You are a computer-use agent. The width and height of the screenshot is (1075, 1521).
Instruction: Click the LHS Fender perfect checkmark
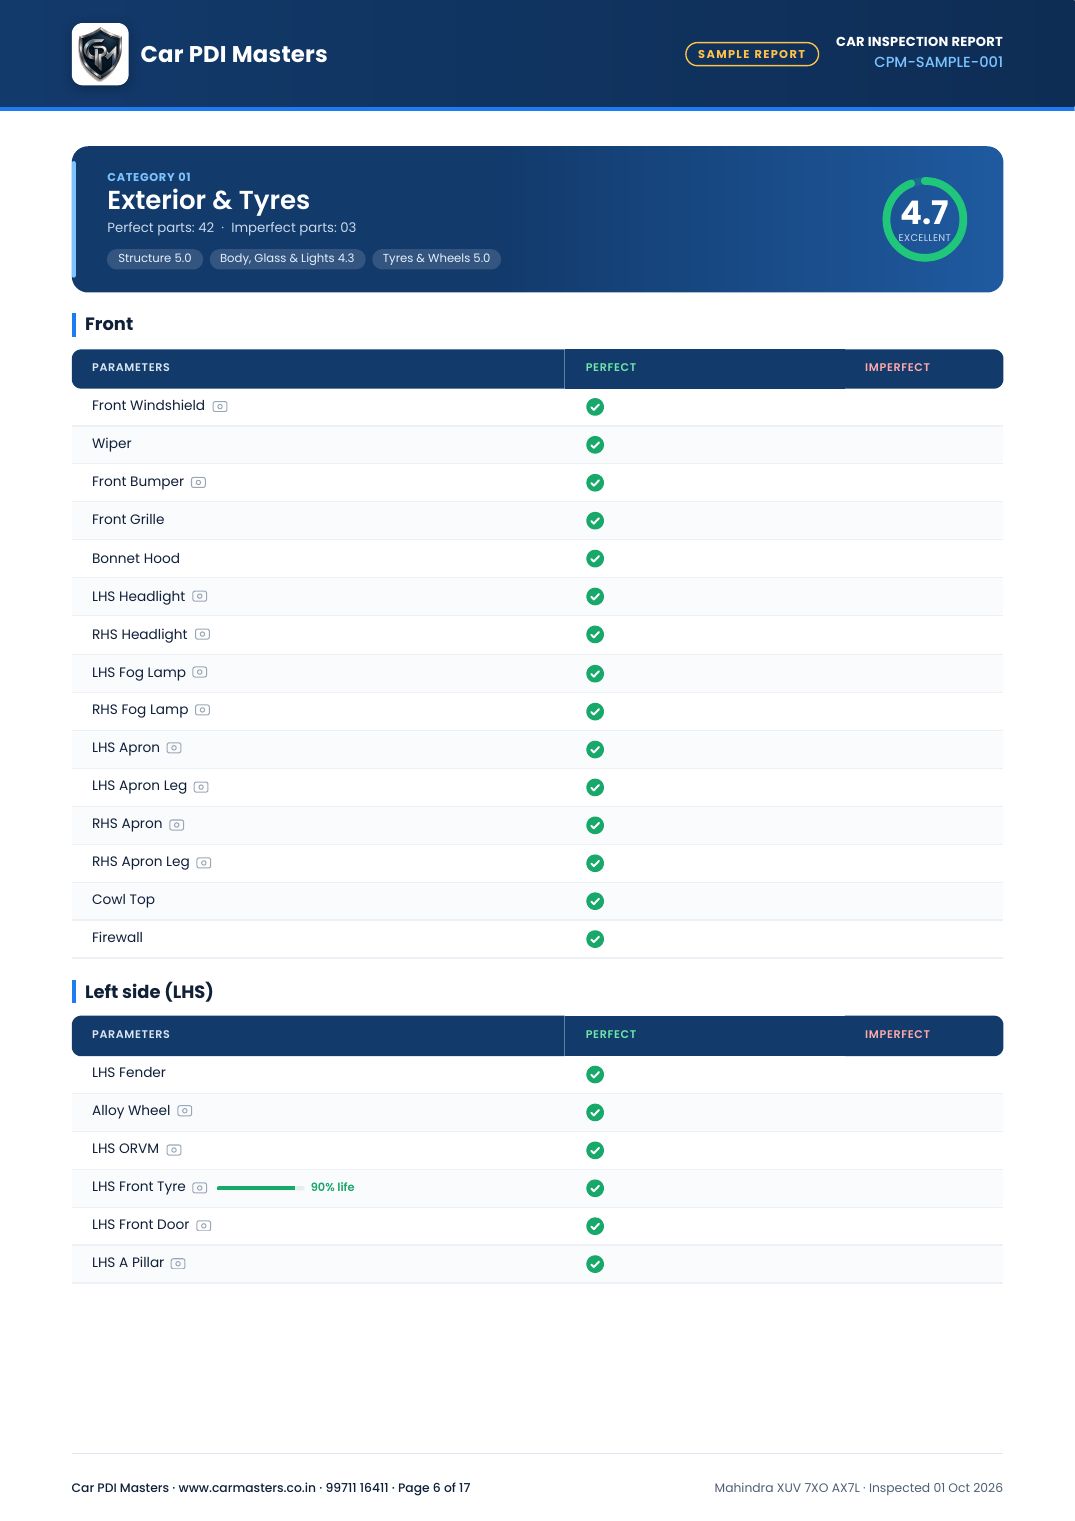click(595, 1074)
